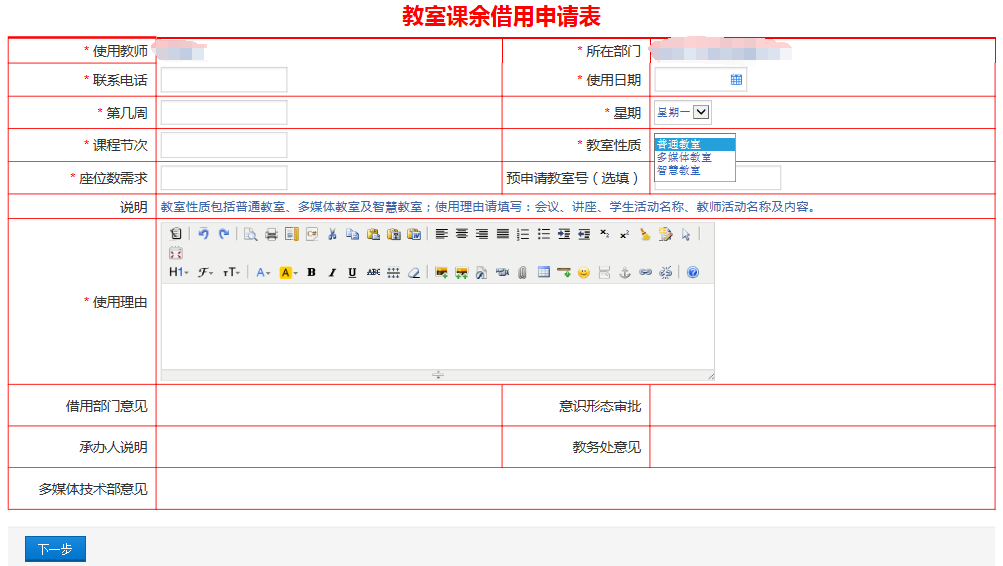Open the 星期 weekday dropdown
Screen dimensions: 1003x566
(x=682, y=113)
